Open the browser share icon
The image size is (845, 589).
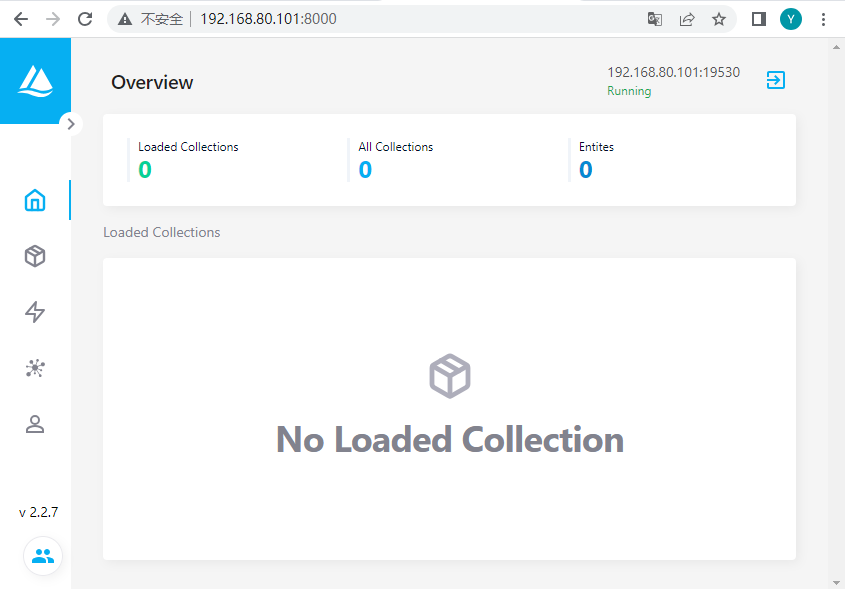pos(687,18)
